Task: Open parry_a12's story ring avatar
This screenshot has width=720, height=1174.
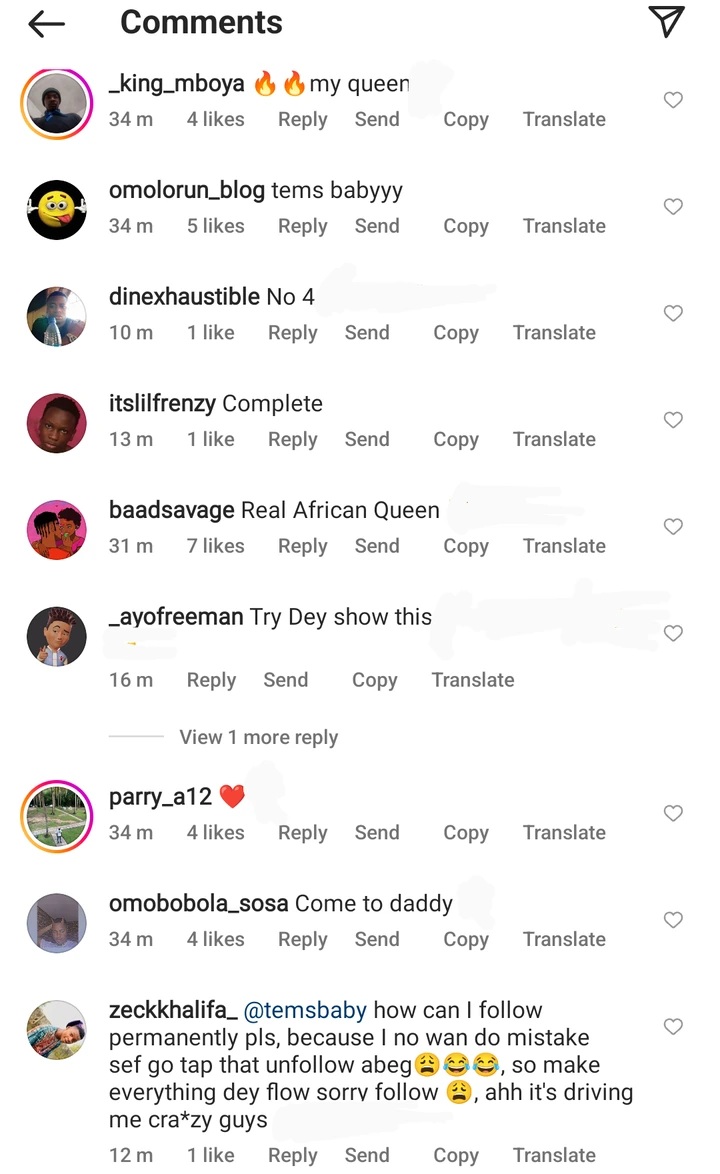Action: 56,817
